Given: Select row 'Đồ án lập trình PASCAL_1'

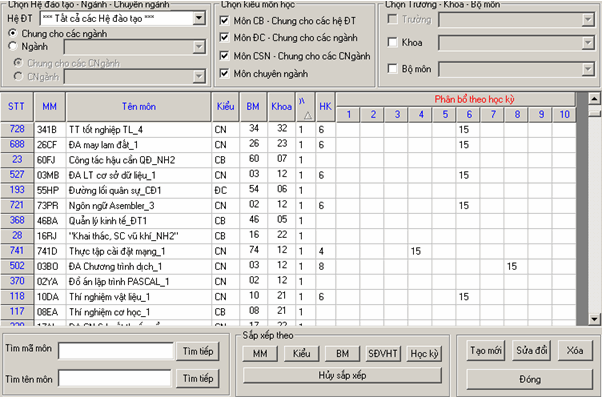Looking at the screenshot, I should point(288,281).
